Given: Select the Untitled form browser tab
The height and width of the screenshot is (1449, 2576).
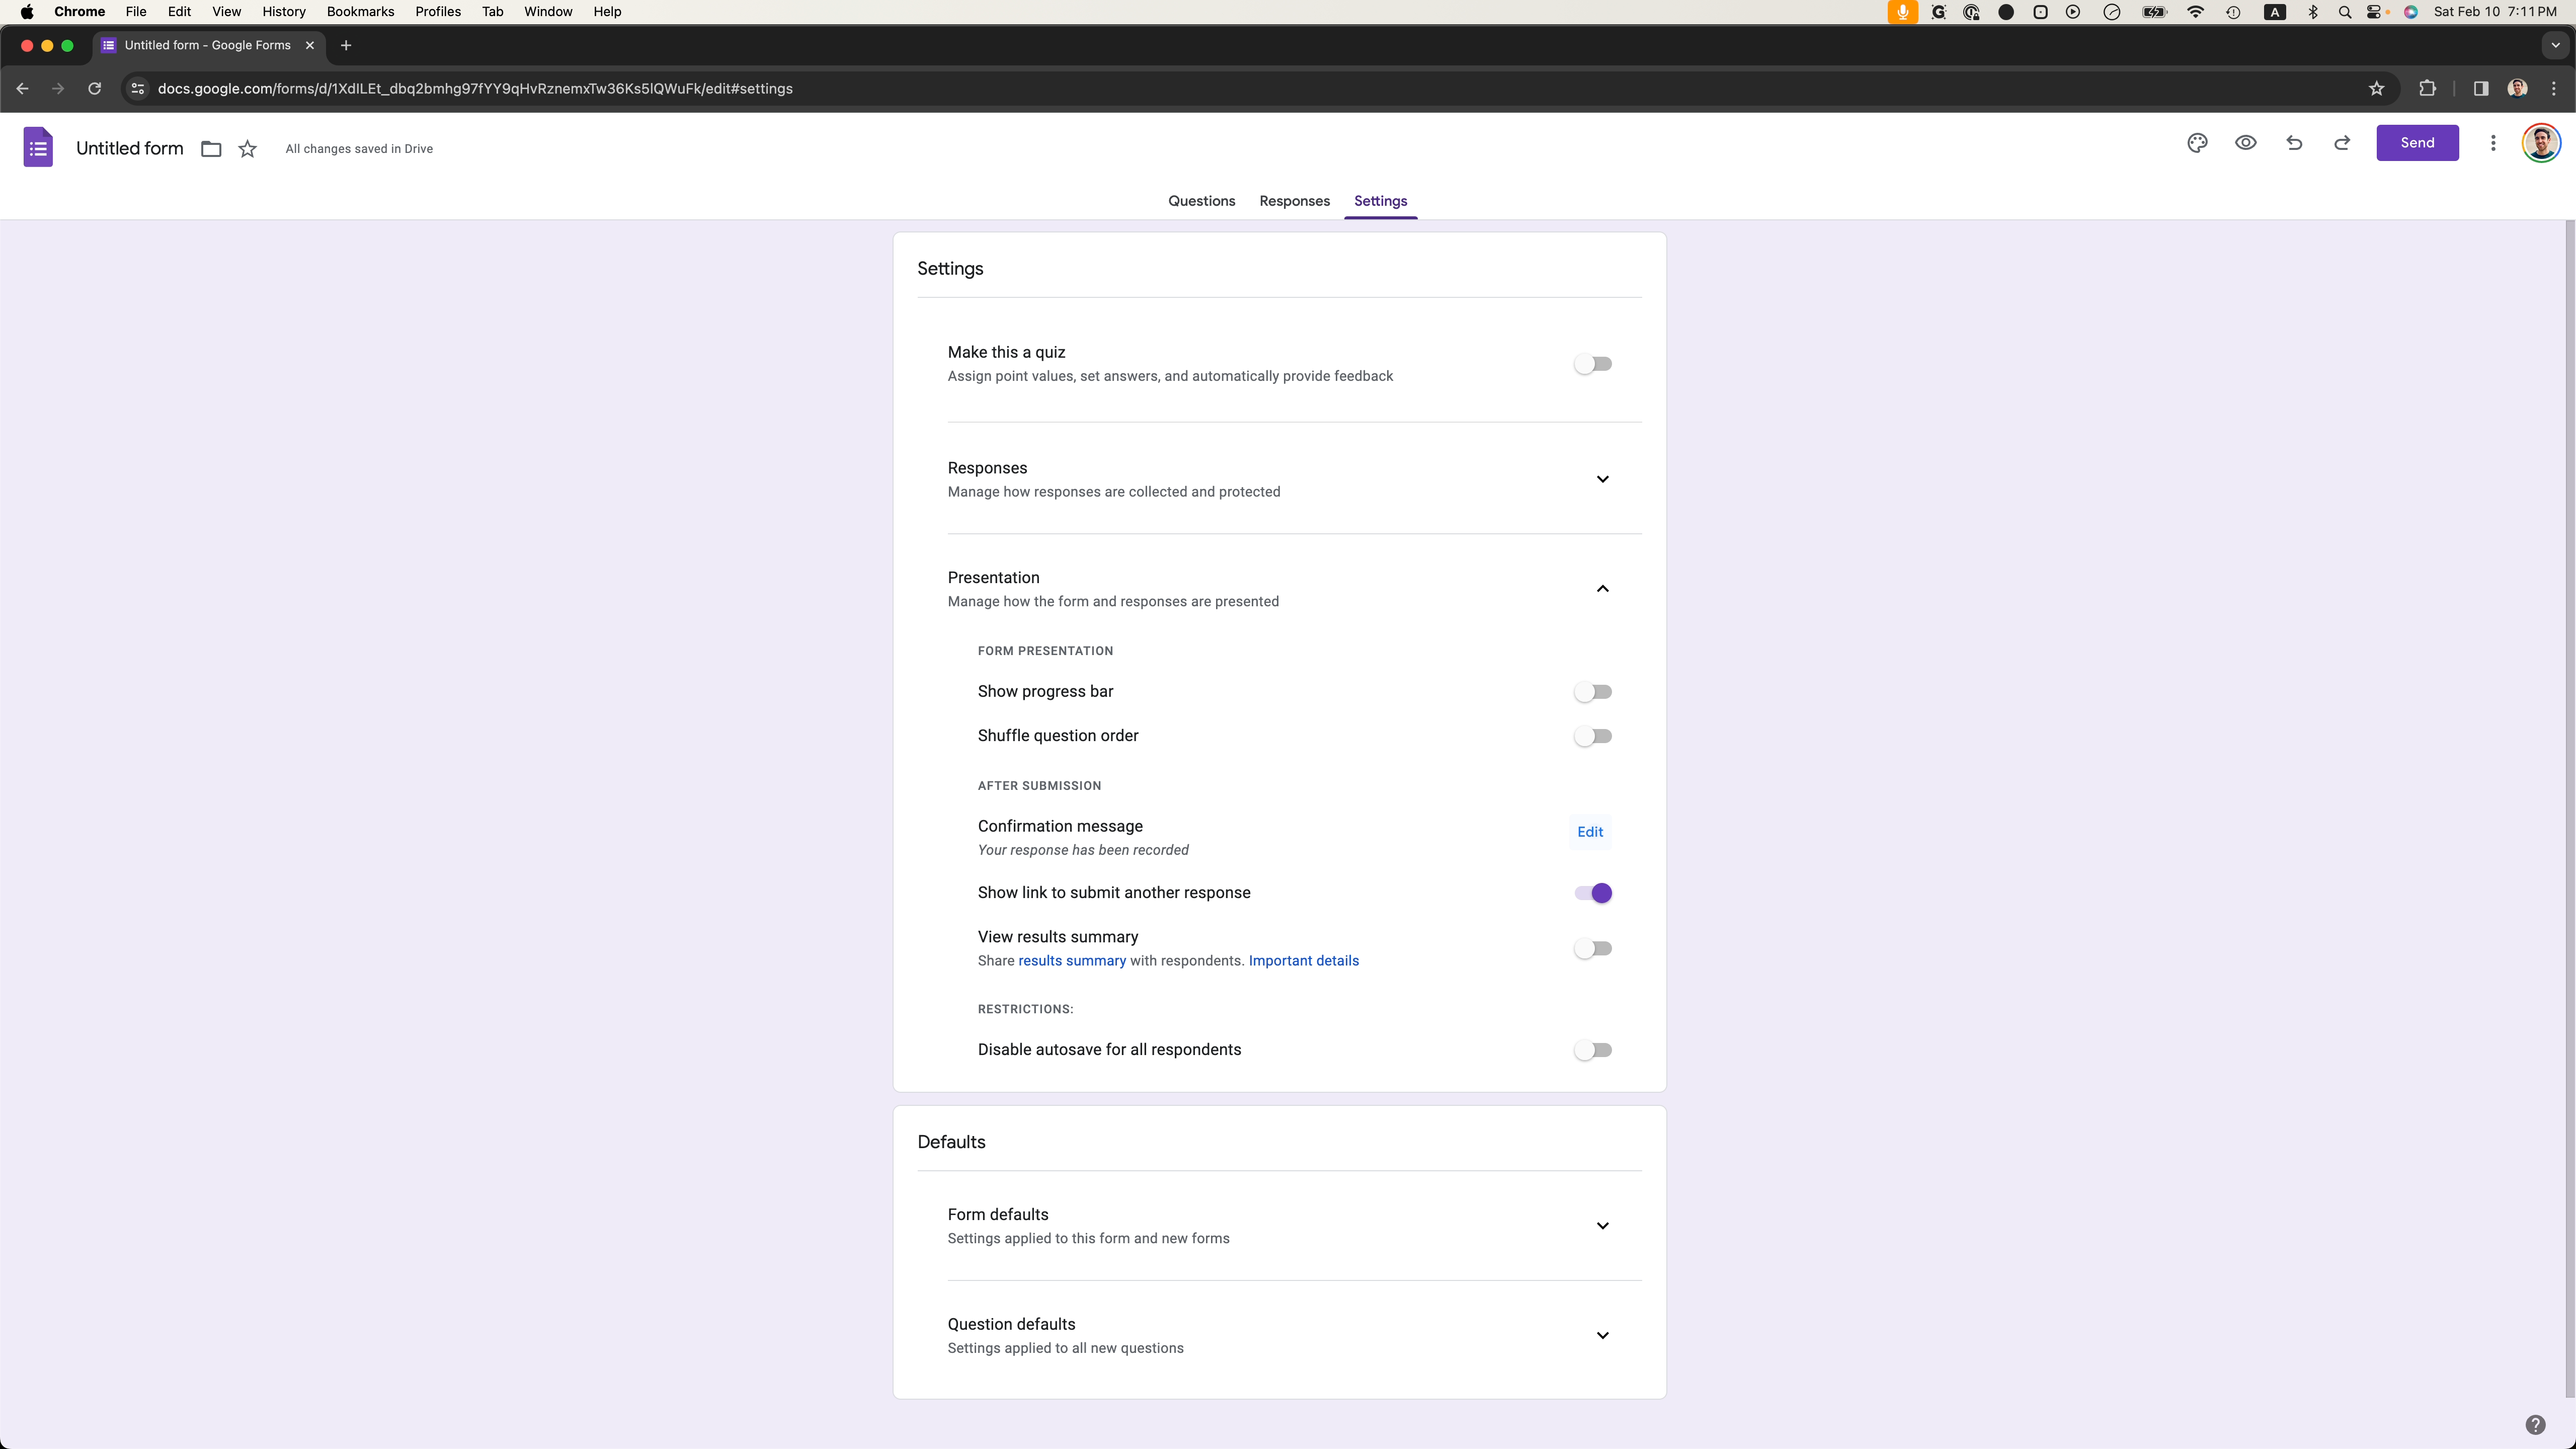Looking at the screenshot, I should 208,45.
